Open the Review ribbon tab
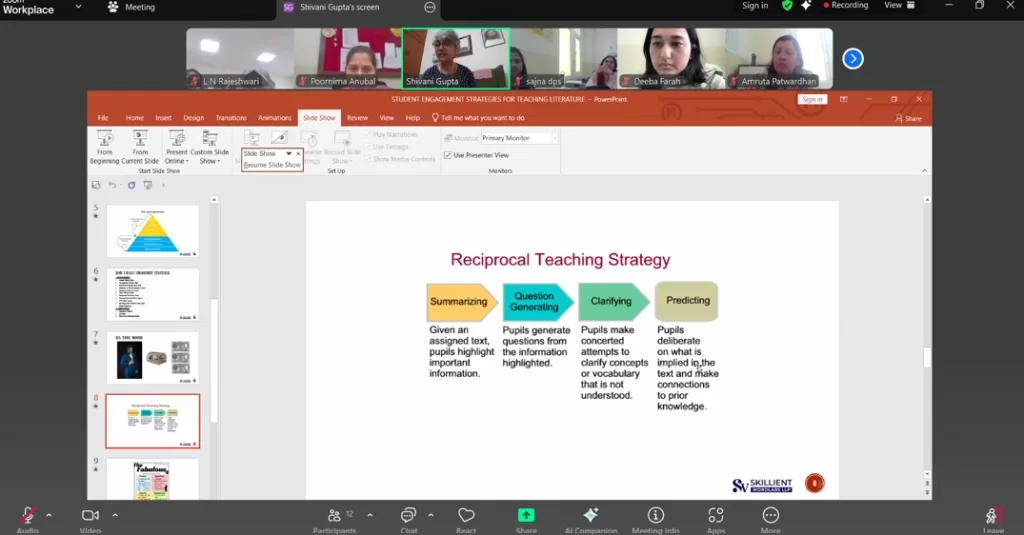Image resolution: width=1024 pixels, height=535 pixels. pyautogui.click(x=357, y=118)
